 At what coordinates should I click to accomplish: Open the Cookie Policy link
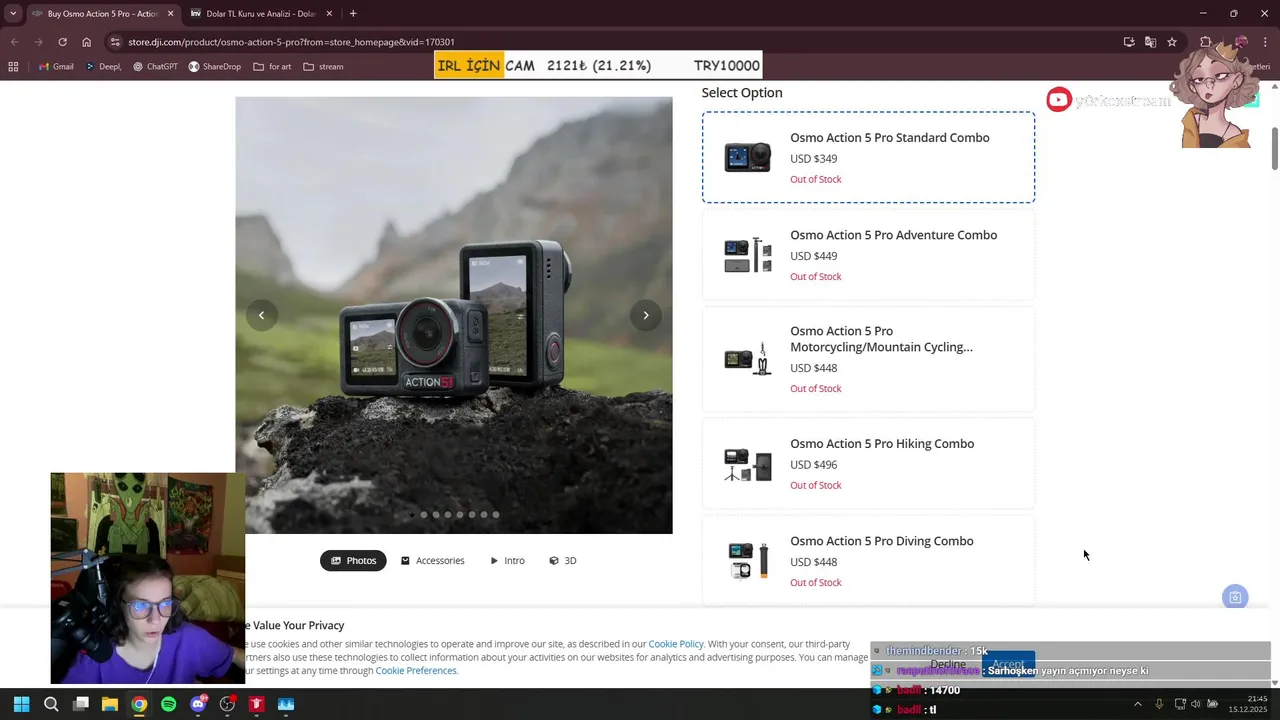click(676, 644)
